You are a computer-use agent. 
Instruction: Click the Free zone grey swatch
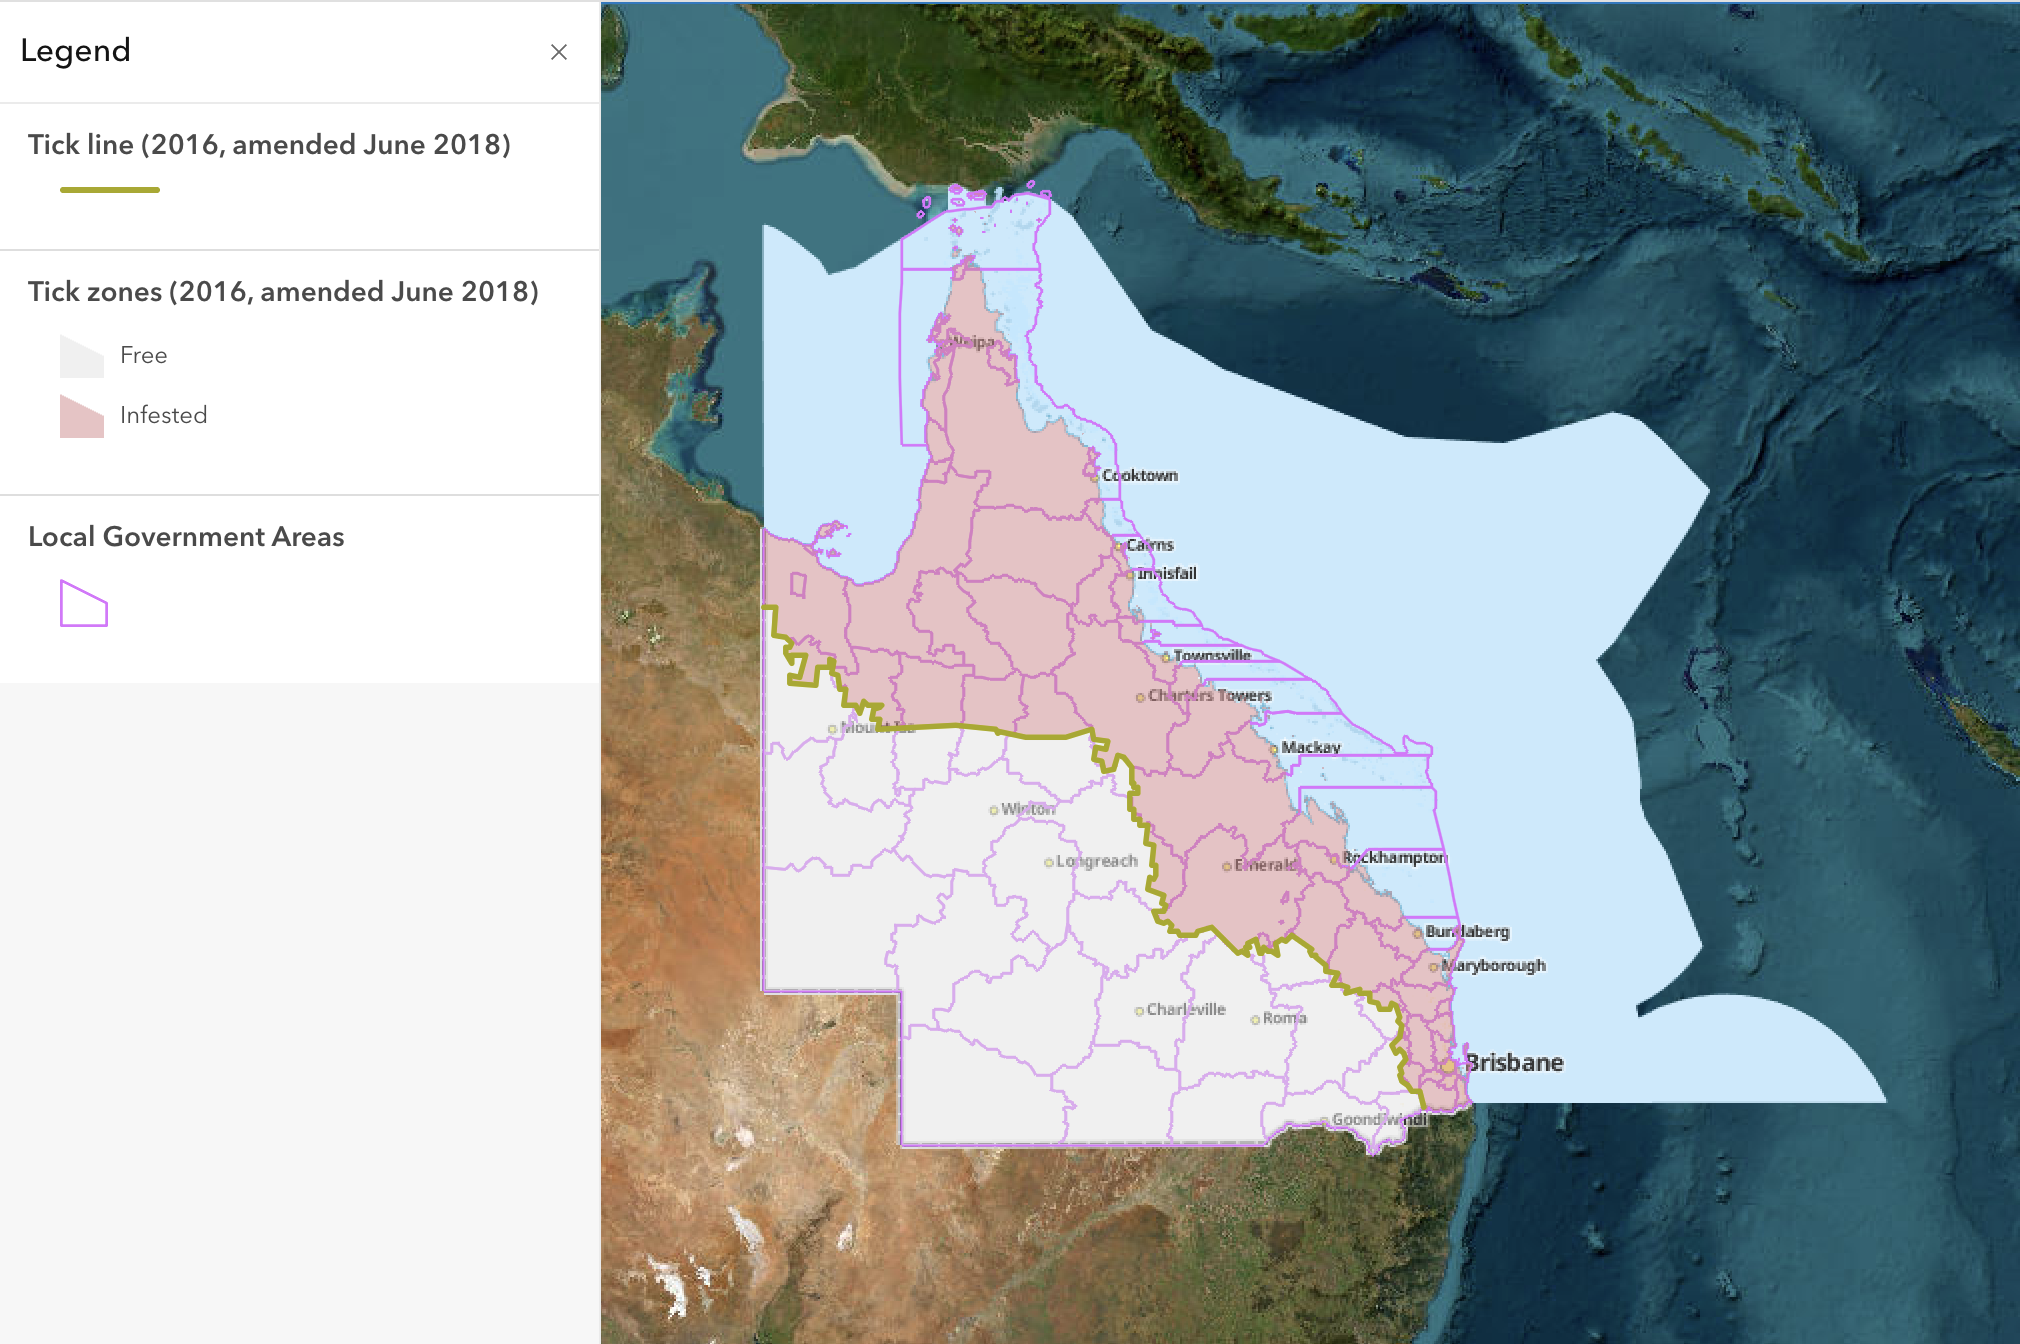(82, 357)
